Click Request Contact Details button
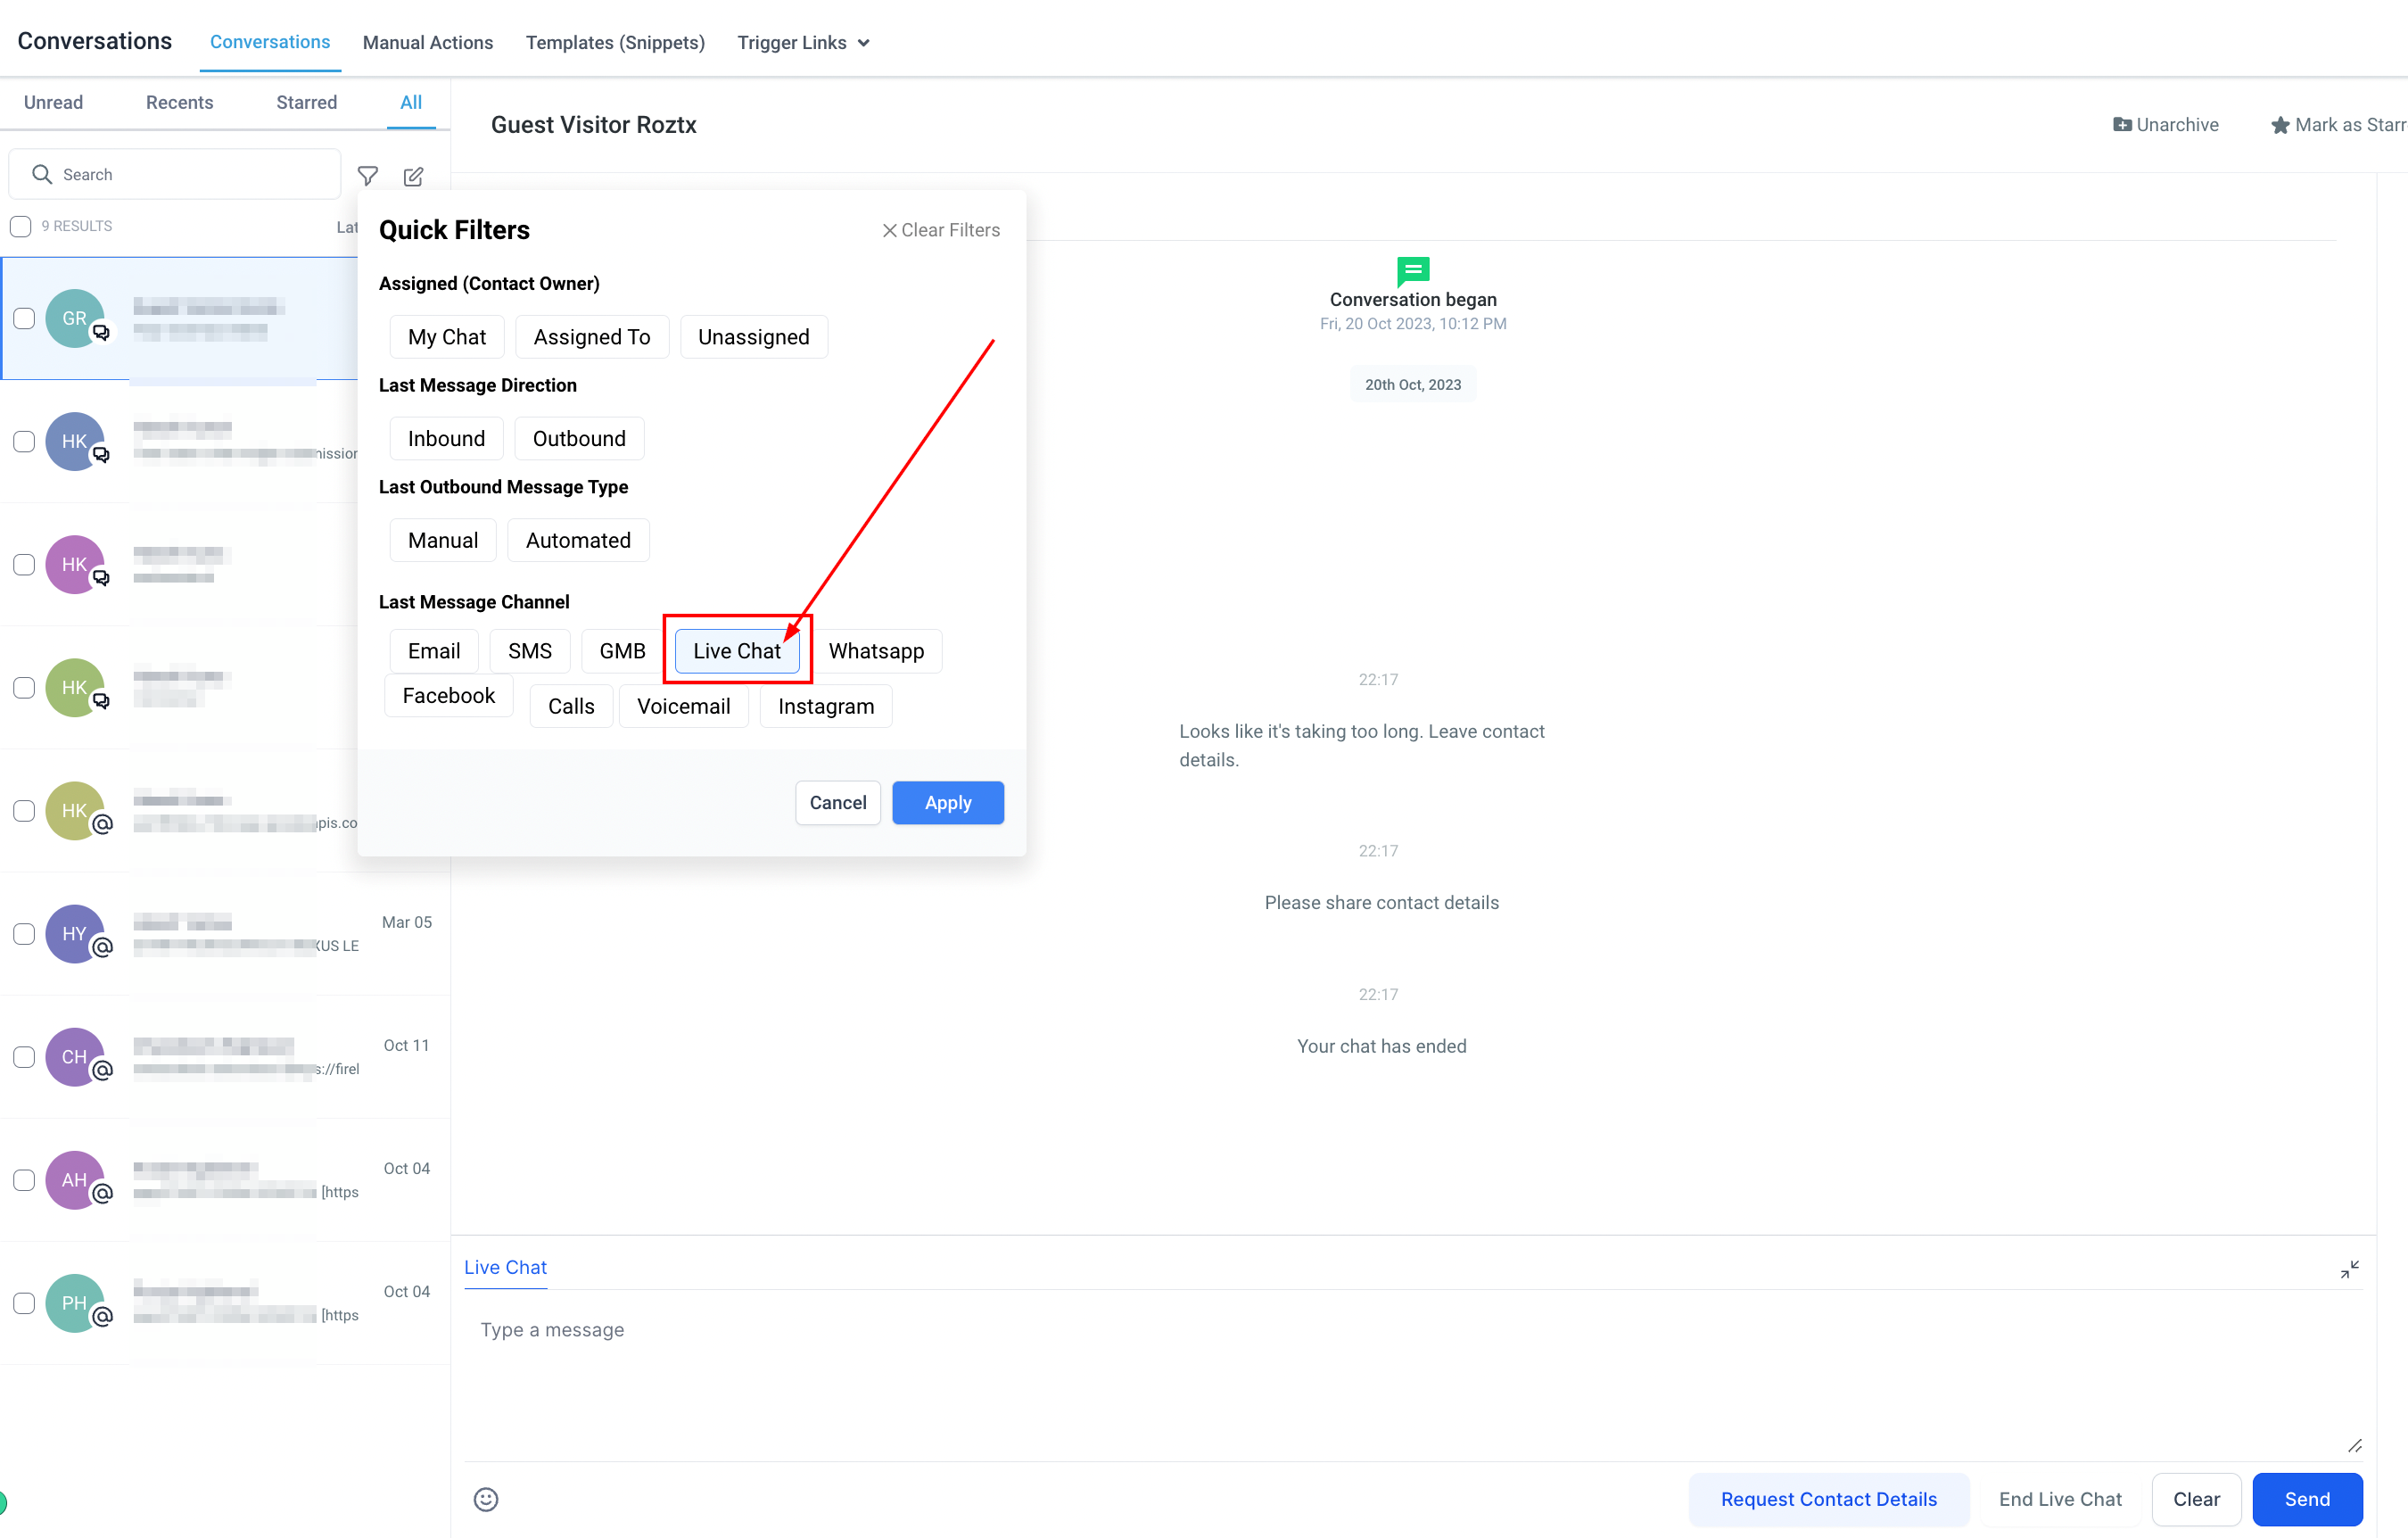This screenshot has height=1538, width=2408. click(x=1828, y=1498)
